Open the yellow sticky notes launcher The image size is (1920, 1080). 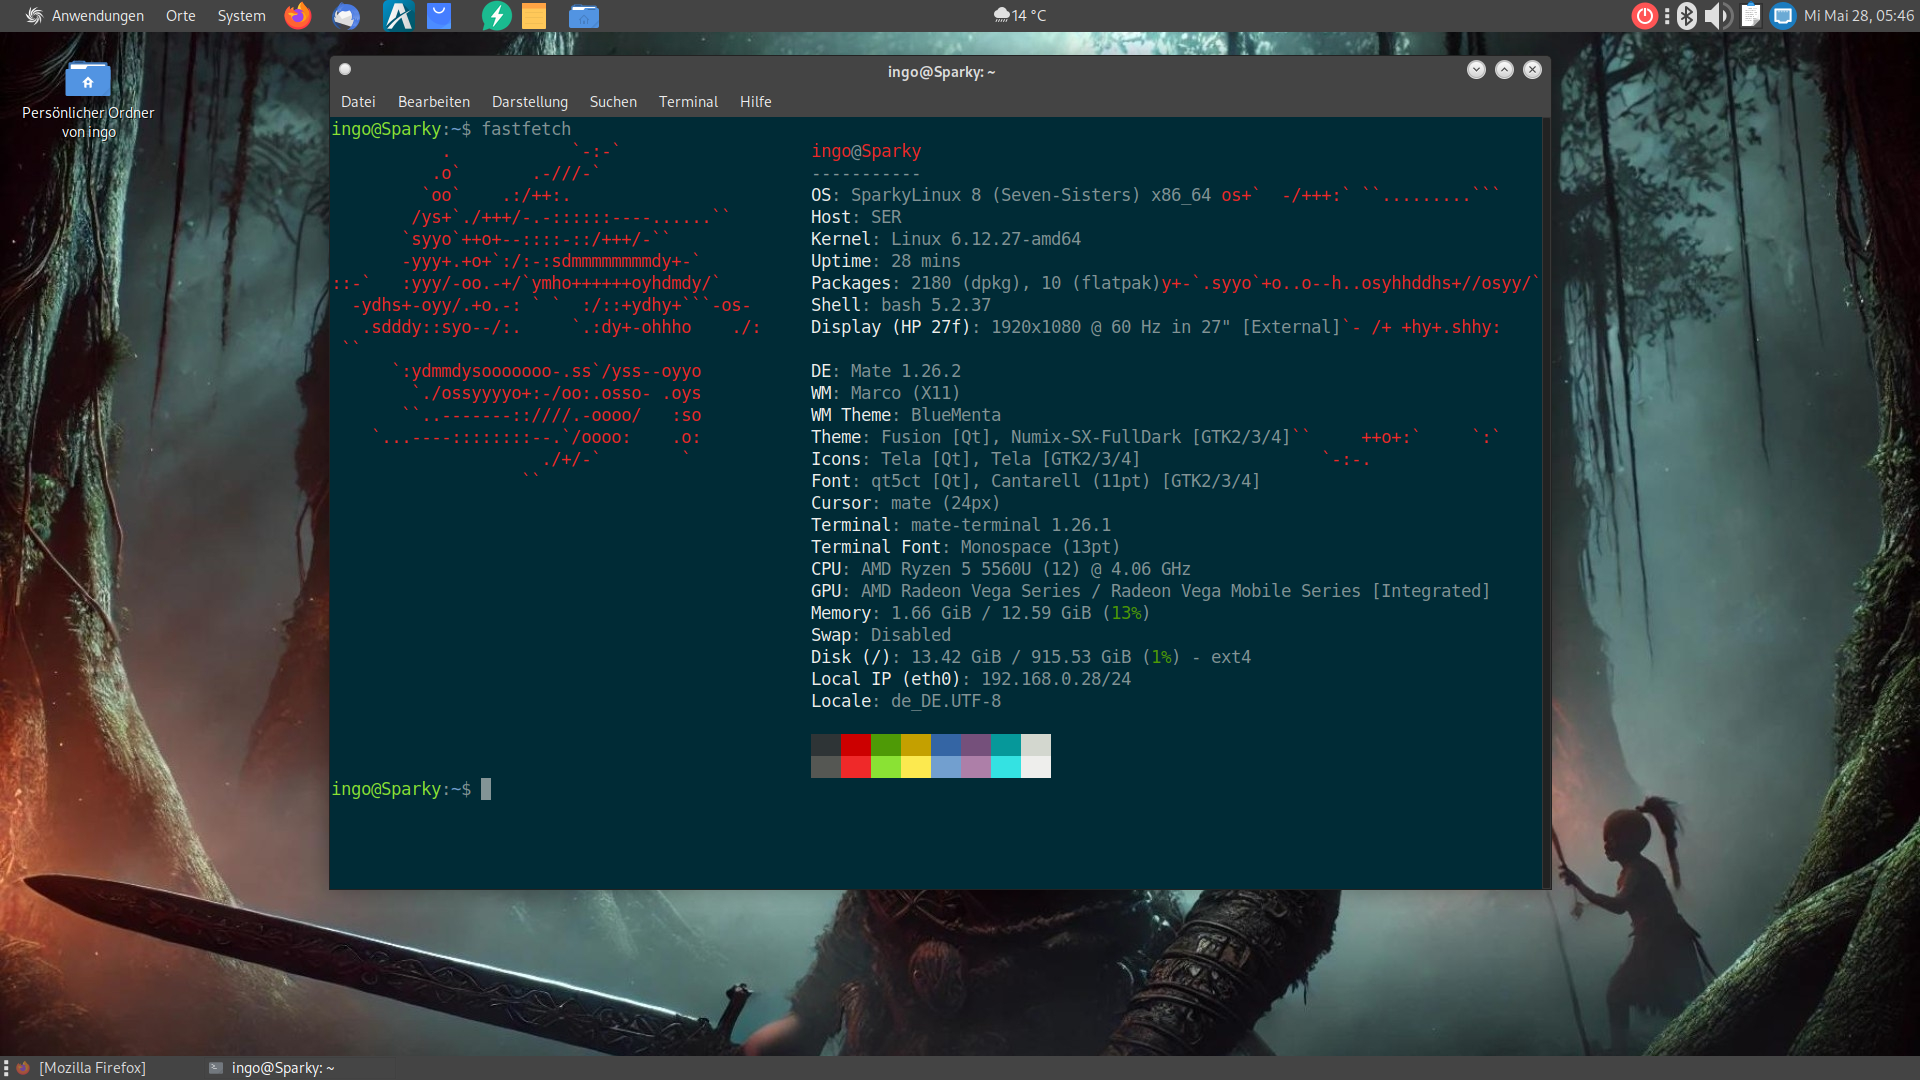point(534,16)
